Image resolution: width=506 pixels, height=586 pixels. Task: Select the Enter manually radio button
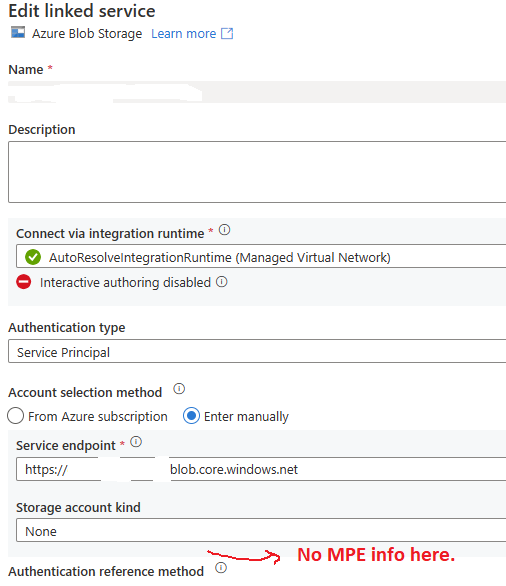[191, 416]
